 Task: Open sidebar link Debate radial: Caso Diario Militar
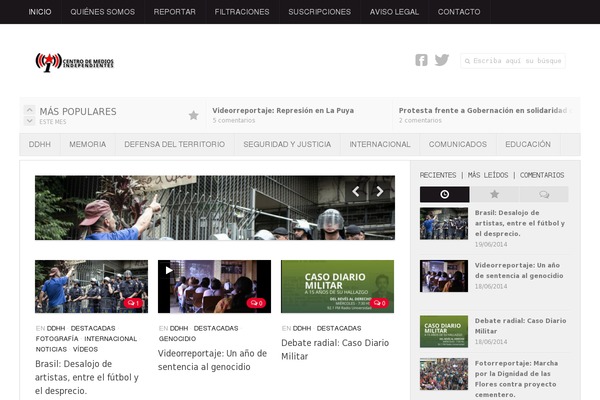coord(520,326)
